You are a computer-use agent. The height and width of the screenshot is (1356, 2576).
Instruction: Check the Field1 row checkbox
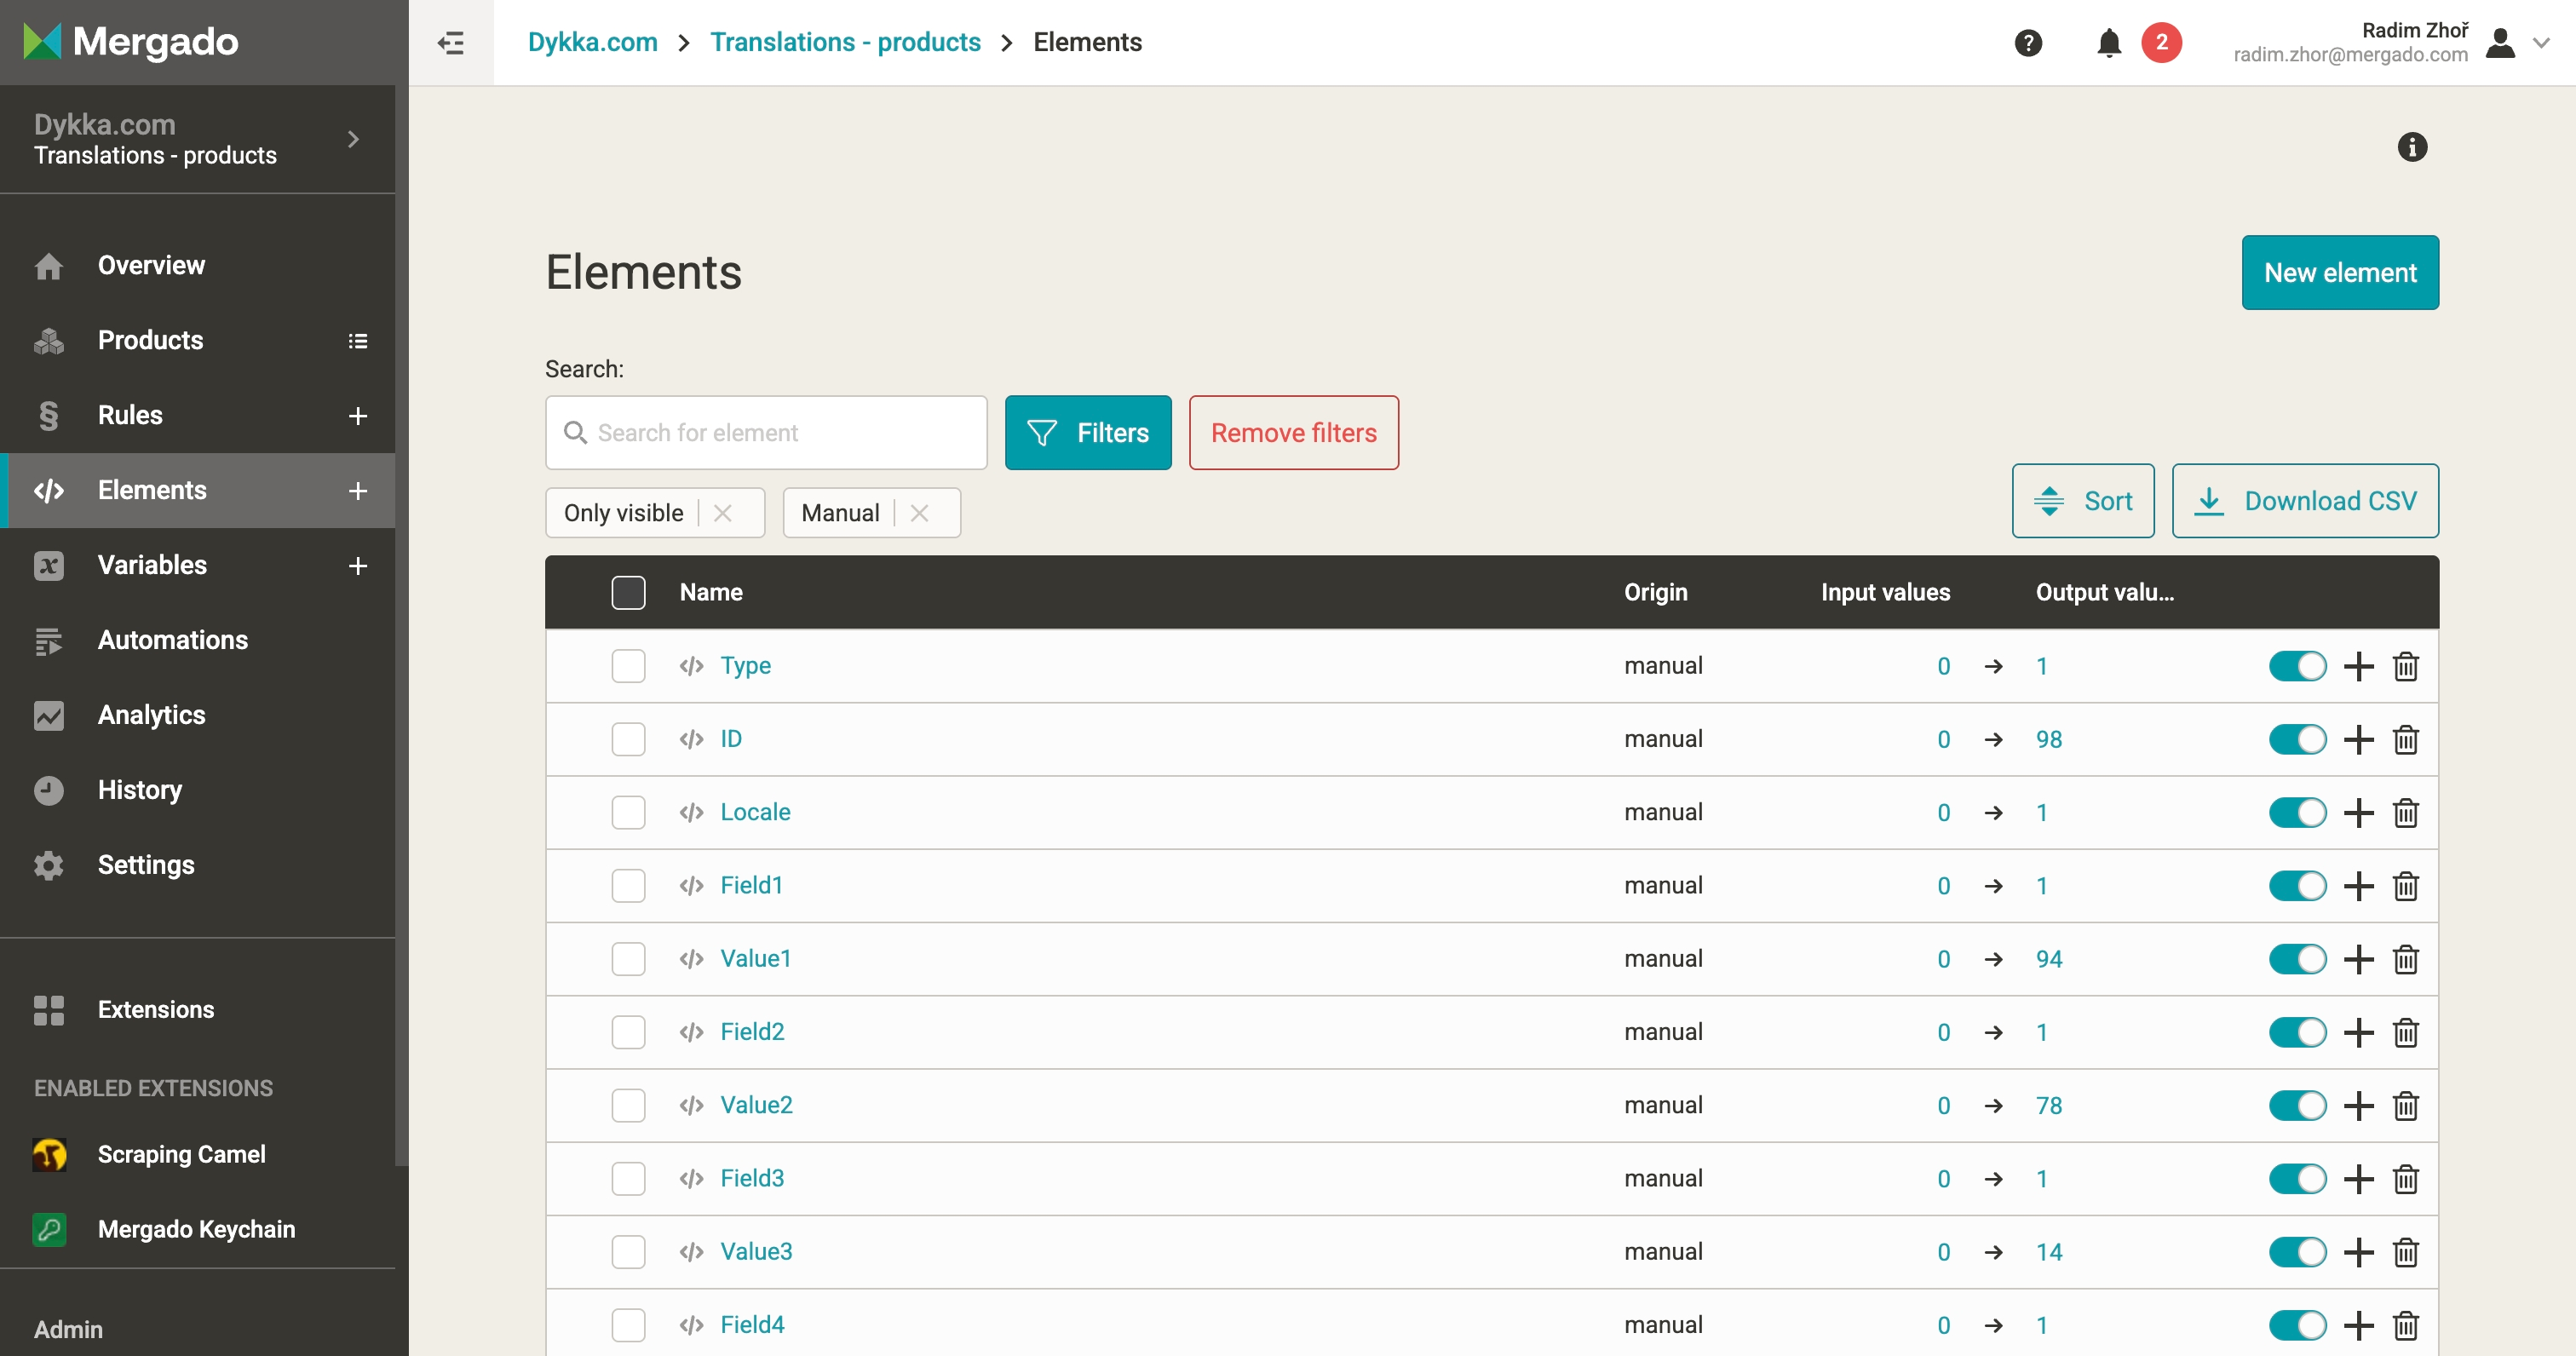628,885
